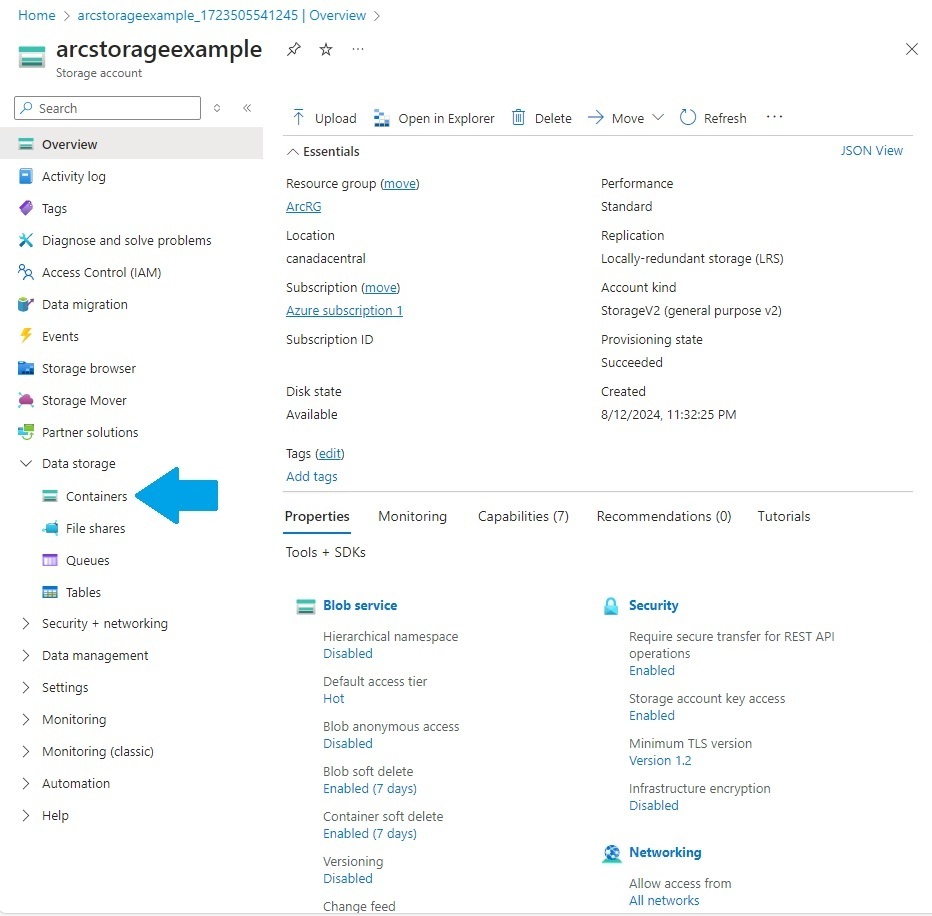Open the toolbar overflow ellipsis menu

coord(774,117)
